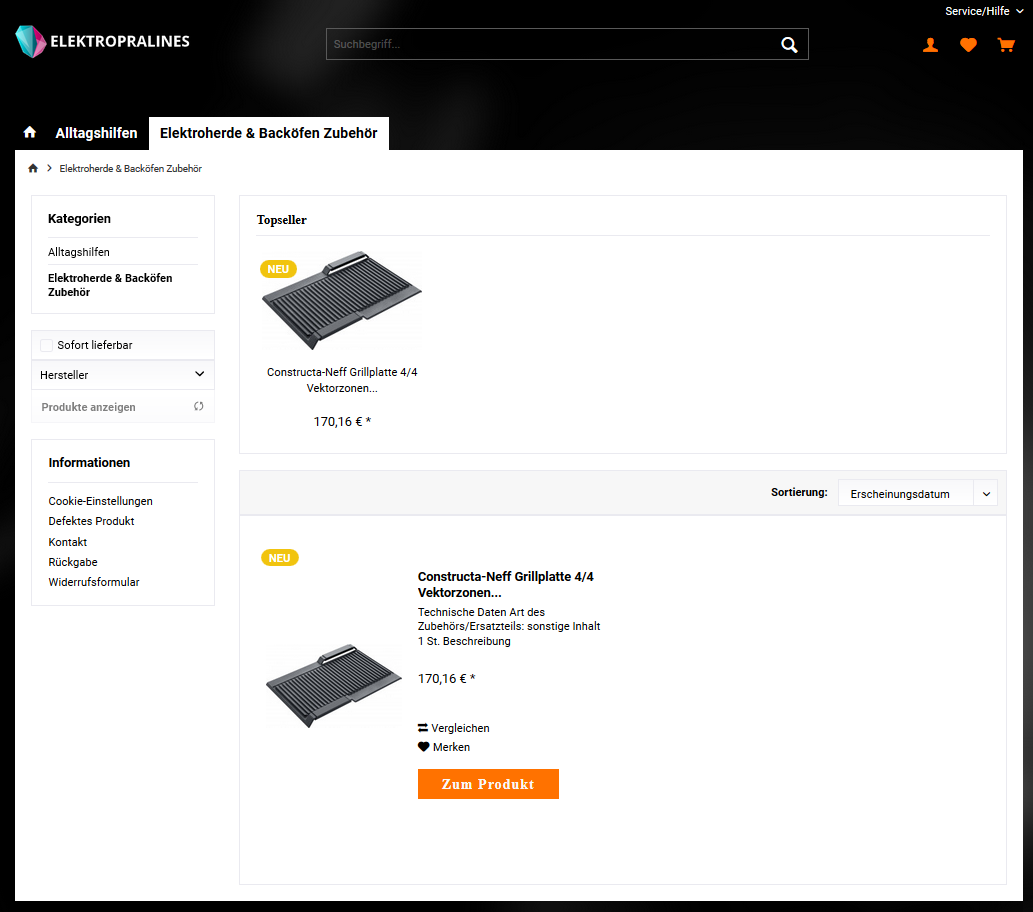Click the home icon in navigation bar
The image size is (1033, 912).
coord(30,132)
